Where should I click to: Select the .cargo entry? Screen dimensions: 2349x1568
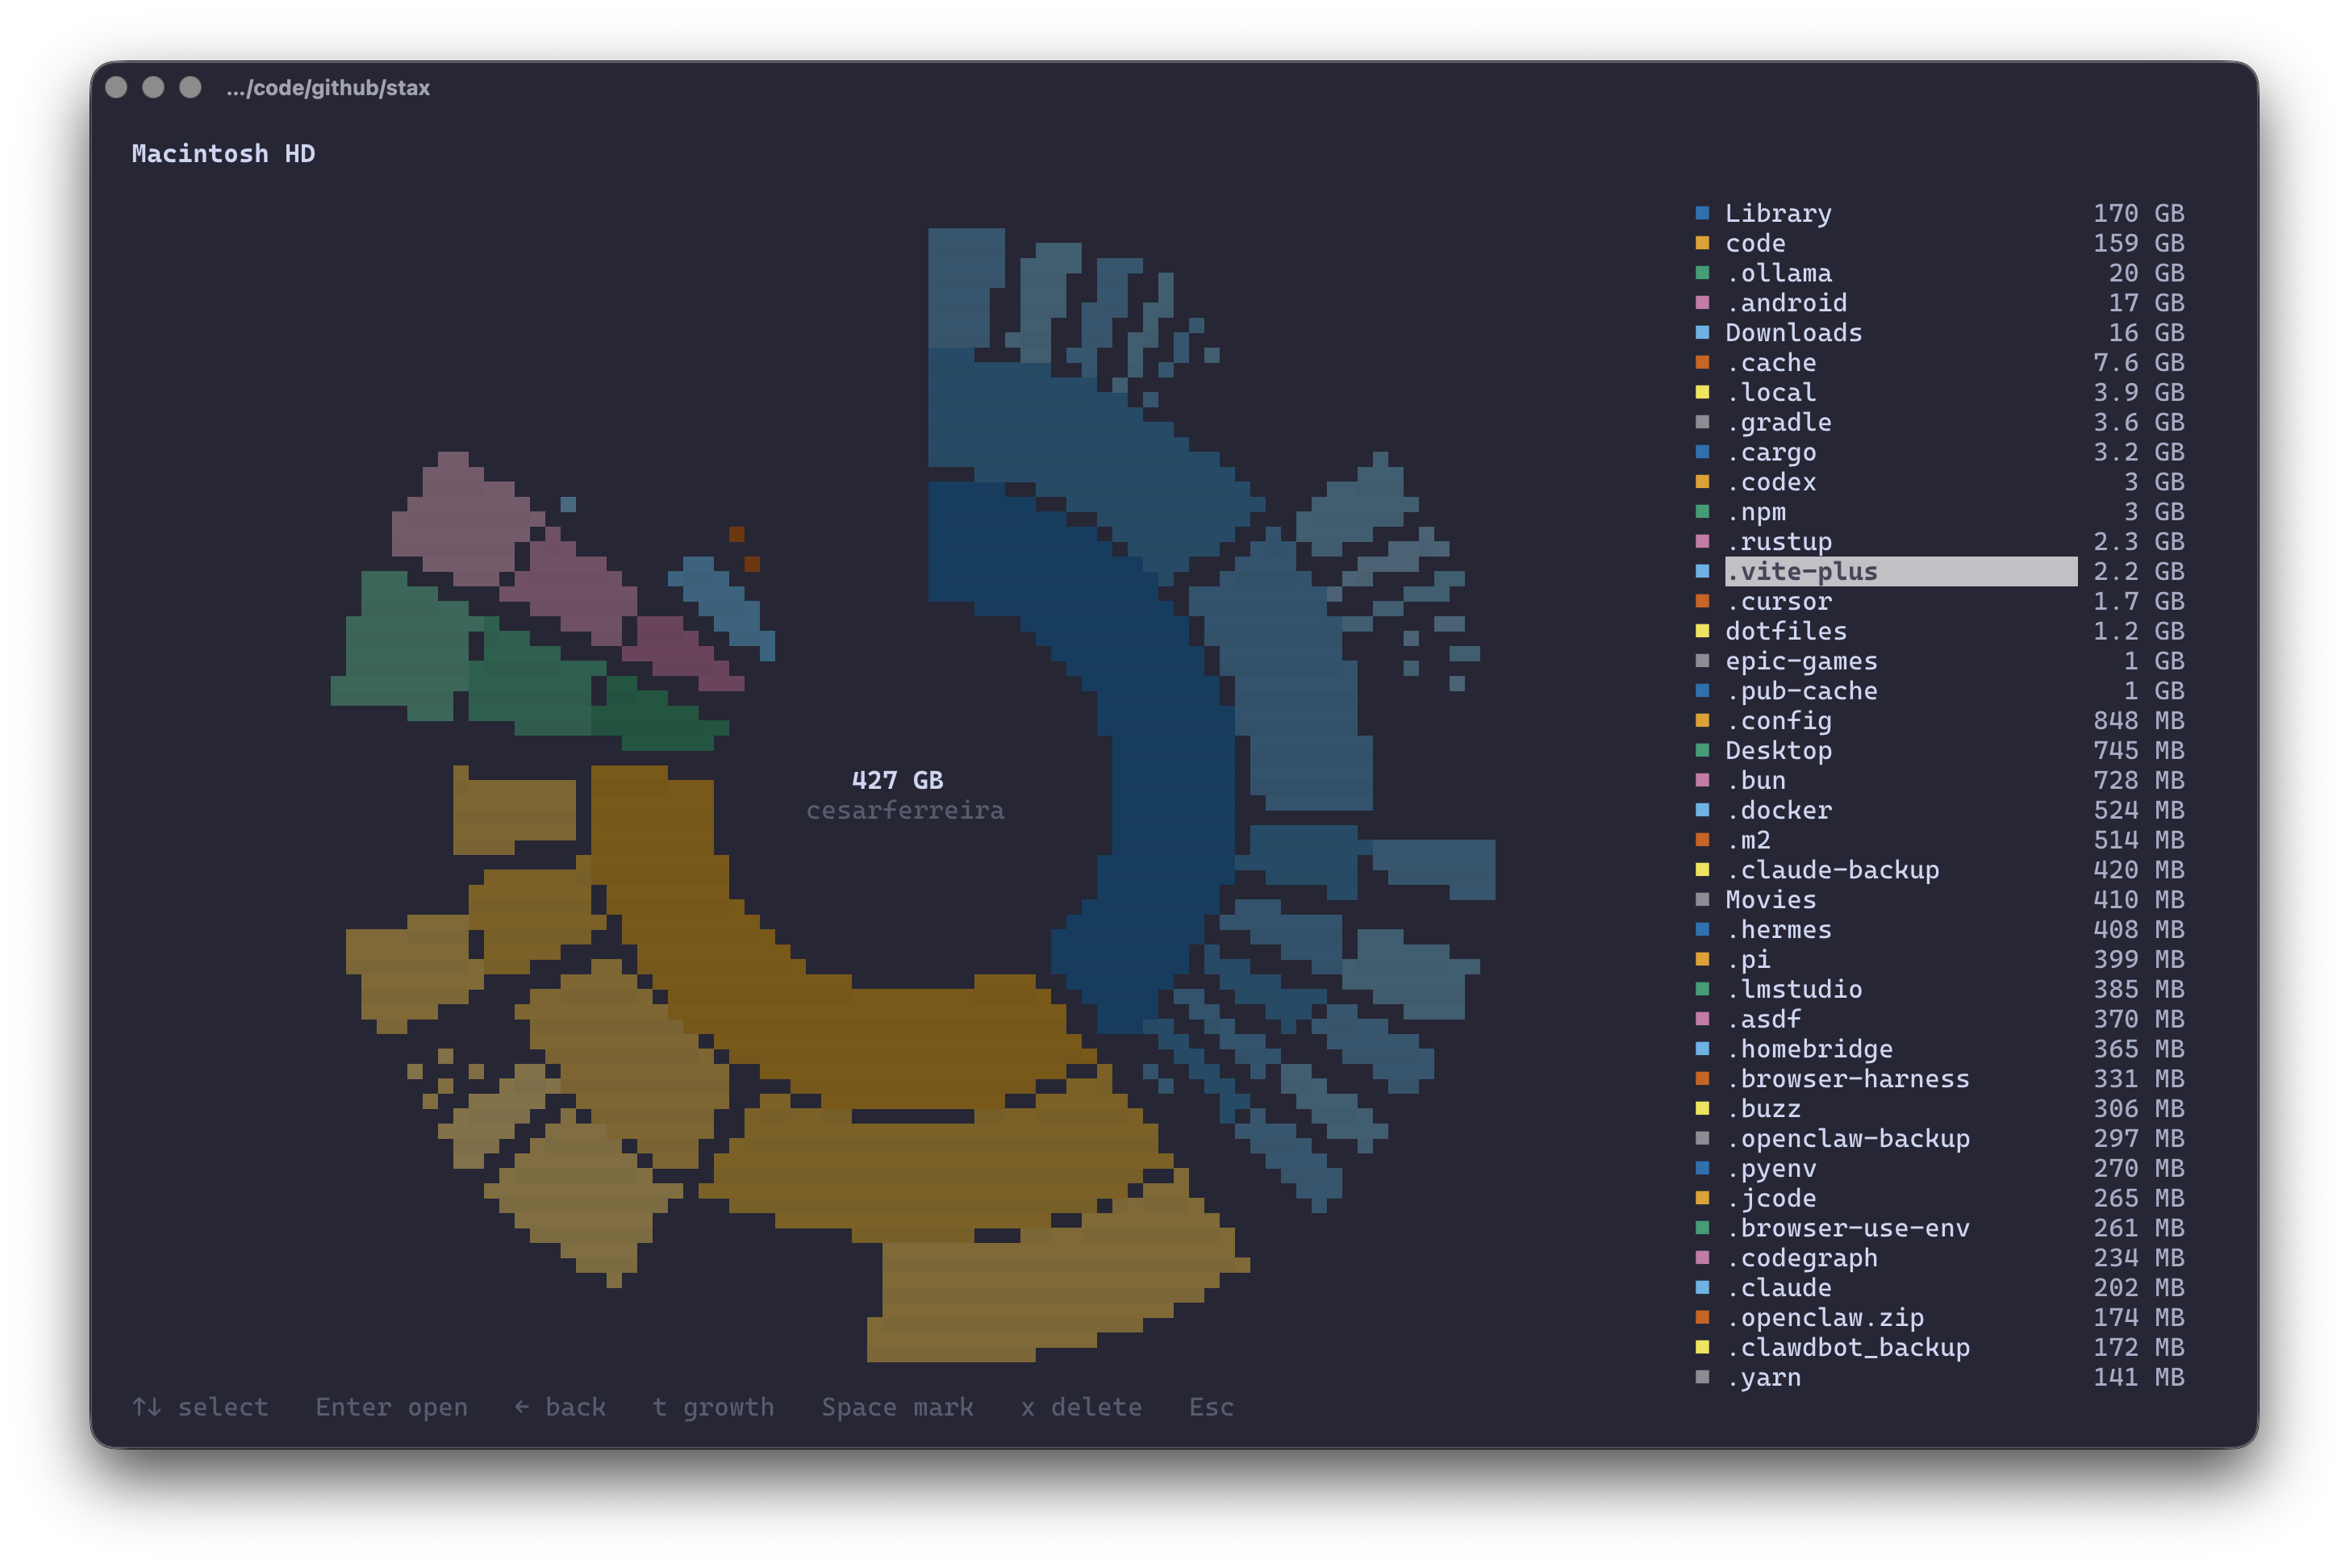coord(1939,452)
